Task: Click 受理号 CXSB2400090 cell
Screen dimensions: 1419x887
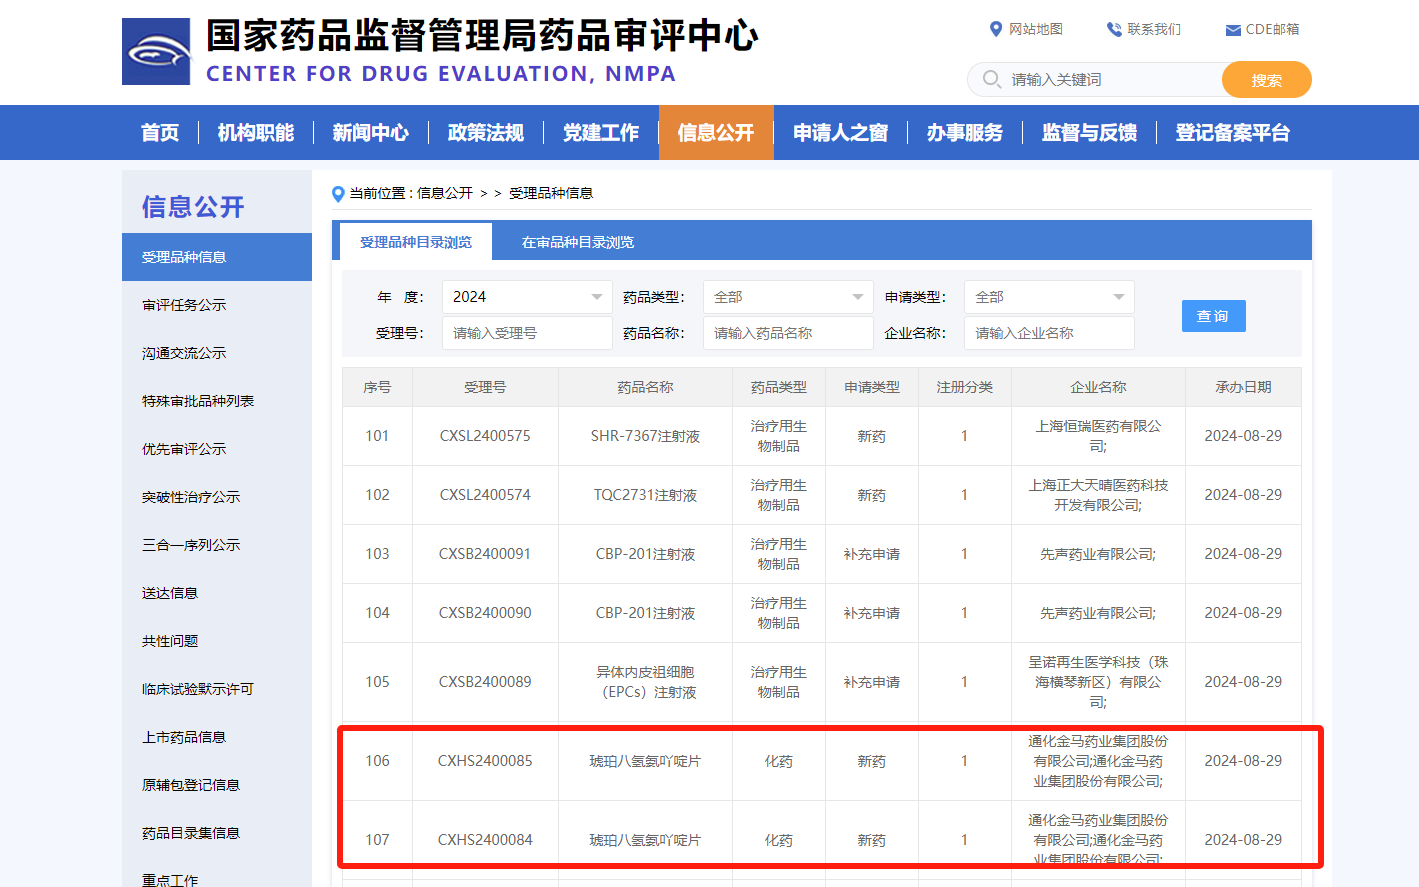Action: pos(485,613)
